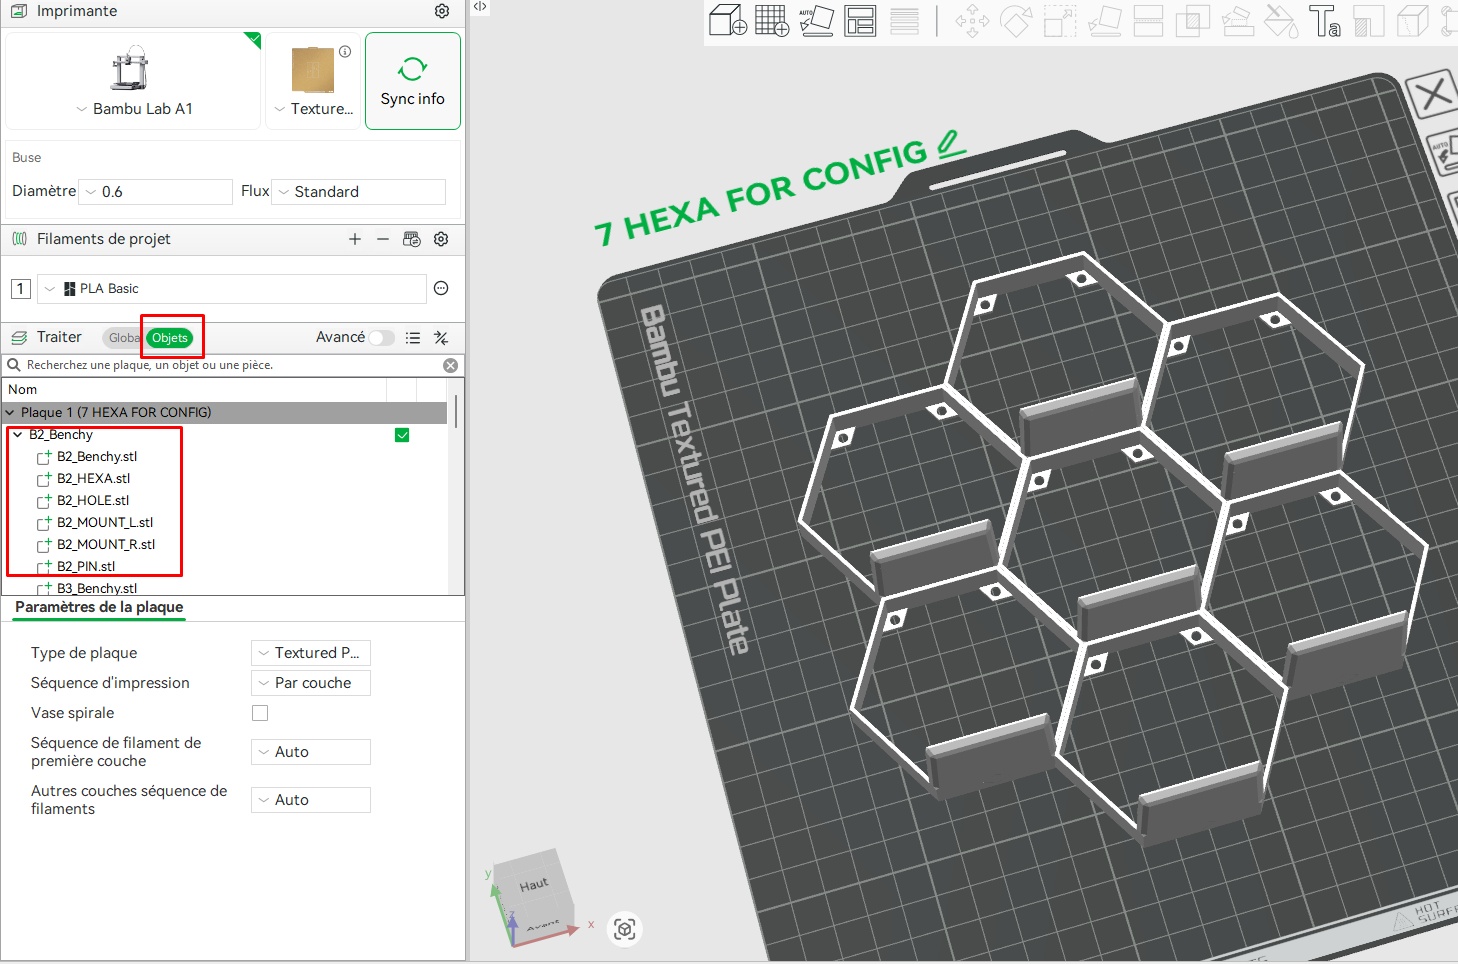
Task: Enable the Vase spirale checkbox
Action: coord(260,713)
